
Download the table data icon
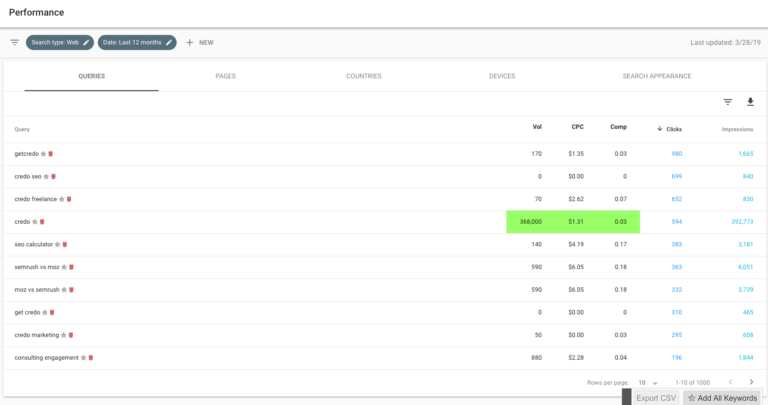pyautogui.click(x=750, y=102)
